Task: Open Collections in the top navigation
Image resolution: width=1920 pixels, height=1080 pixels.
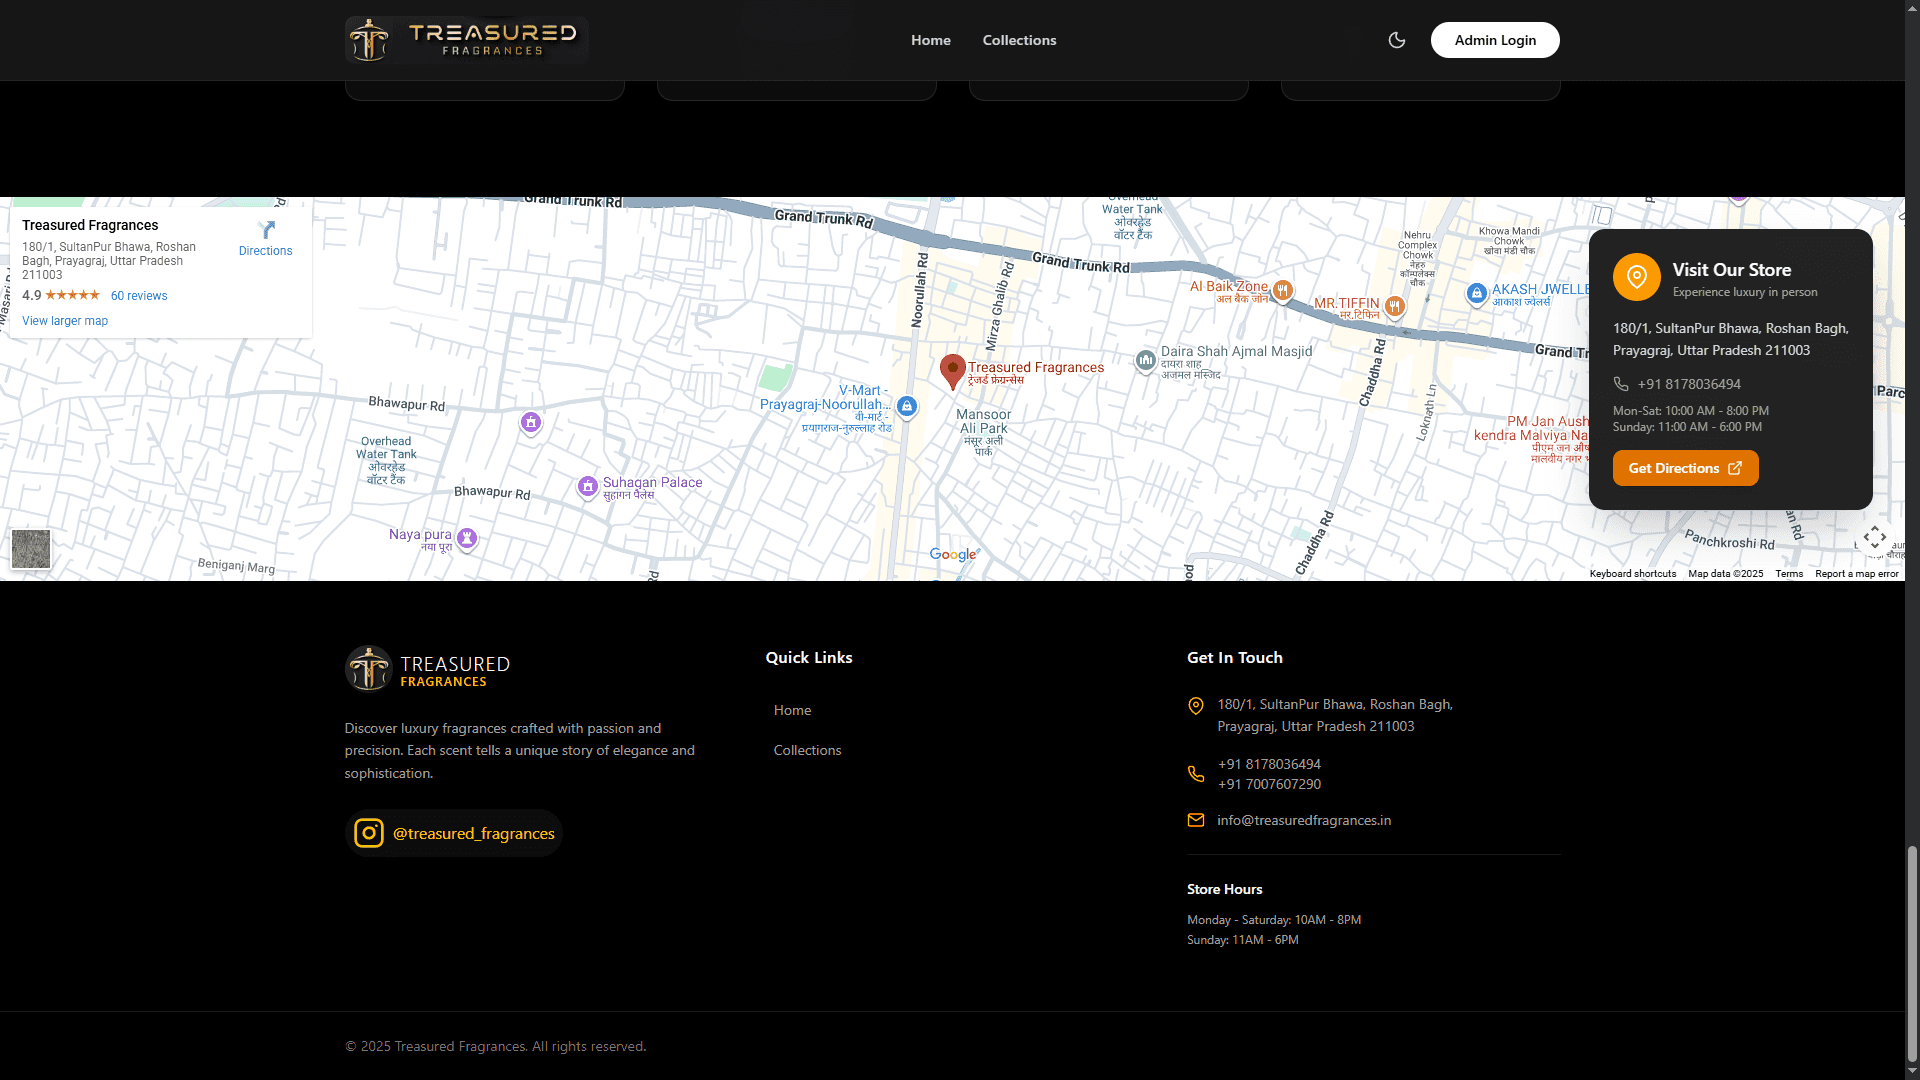Action: [x=1019, y=40]
